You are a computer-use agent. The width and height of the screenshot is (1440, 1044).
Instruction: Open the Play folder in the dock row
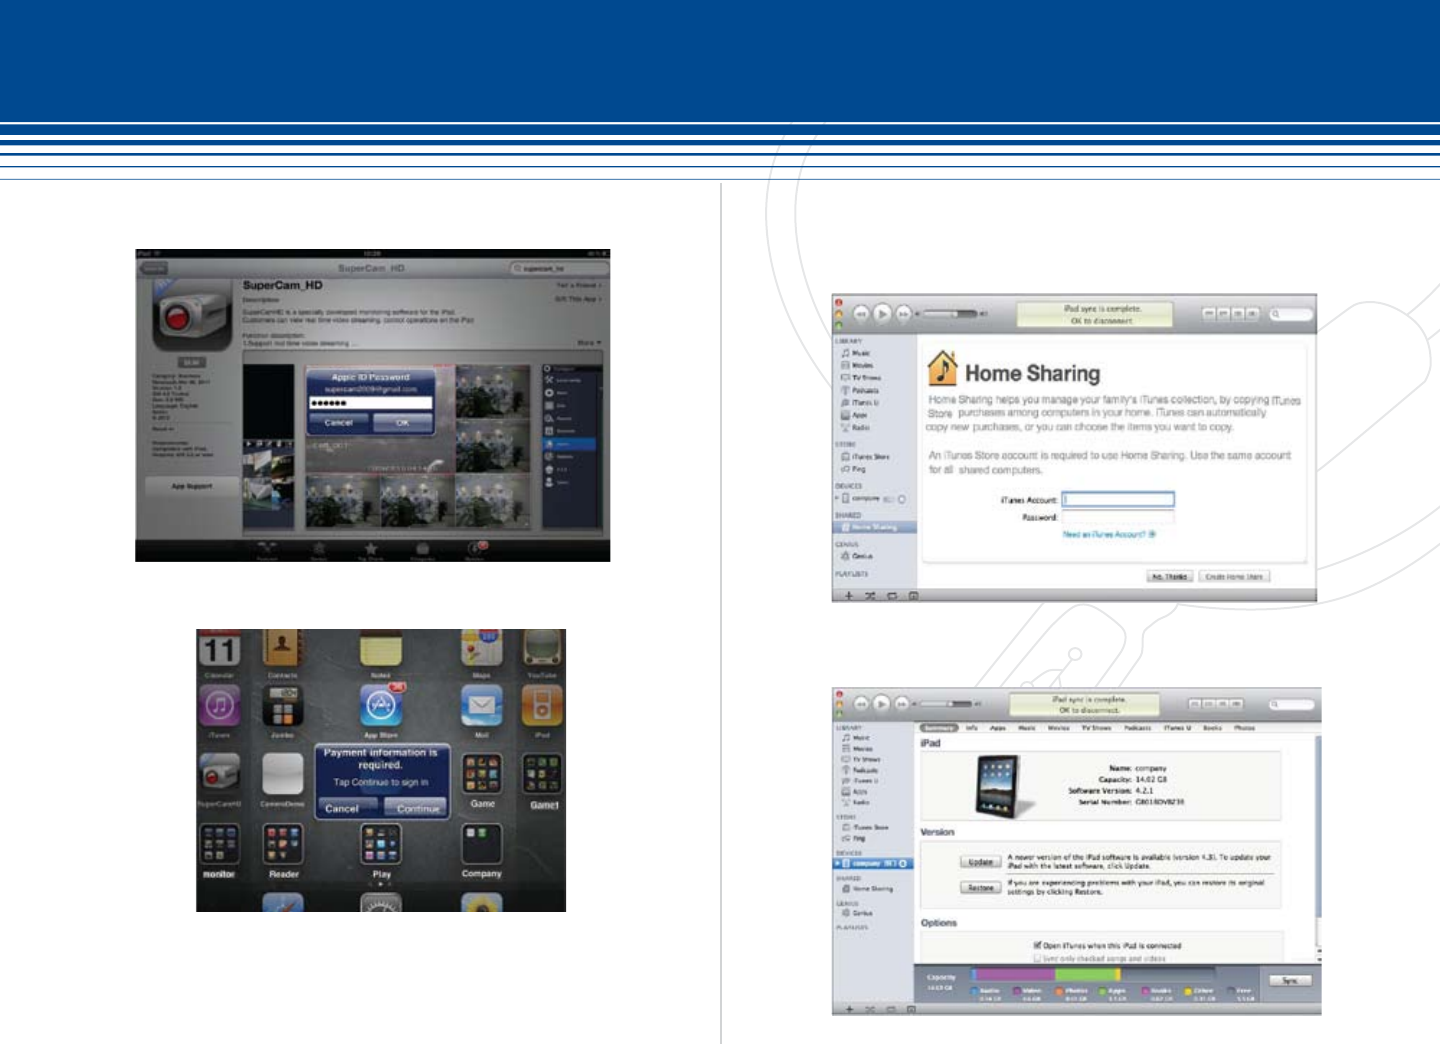point(381,844)
